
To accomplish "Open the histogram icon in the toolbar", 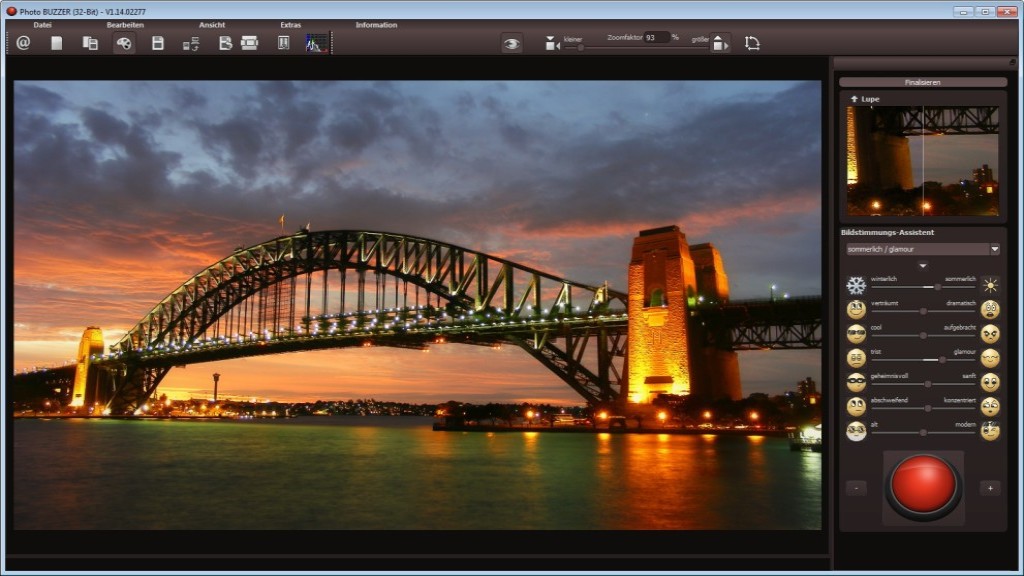I will [x=314, y=42].
